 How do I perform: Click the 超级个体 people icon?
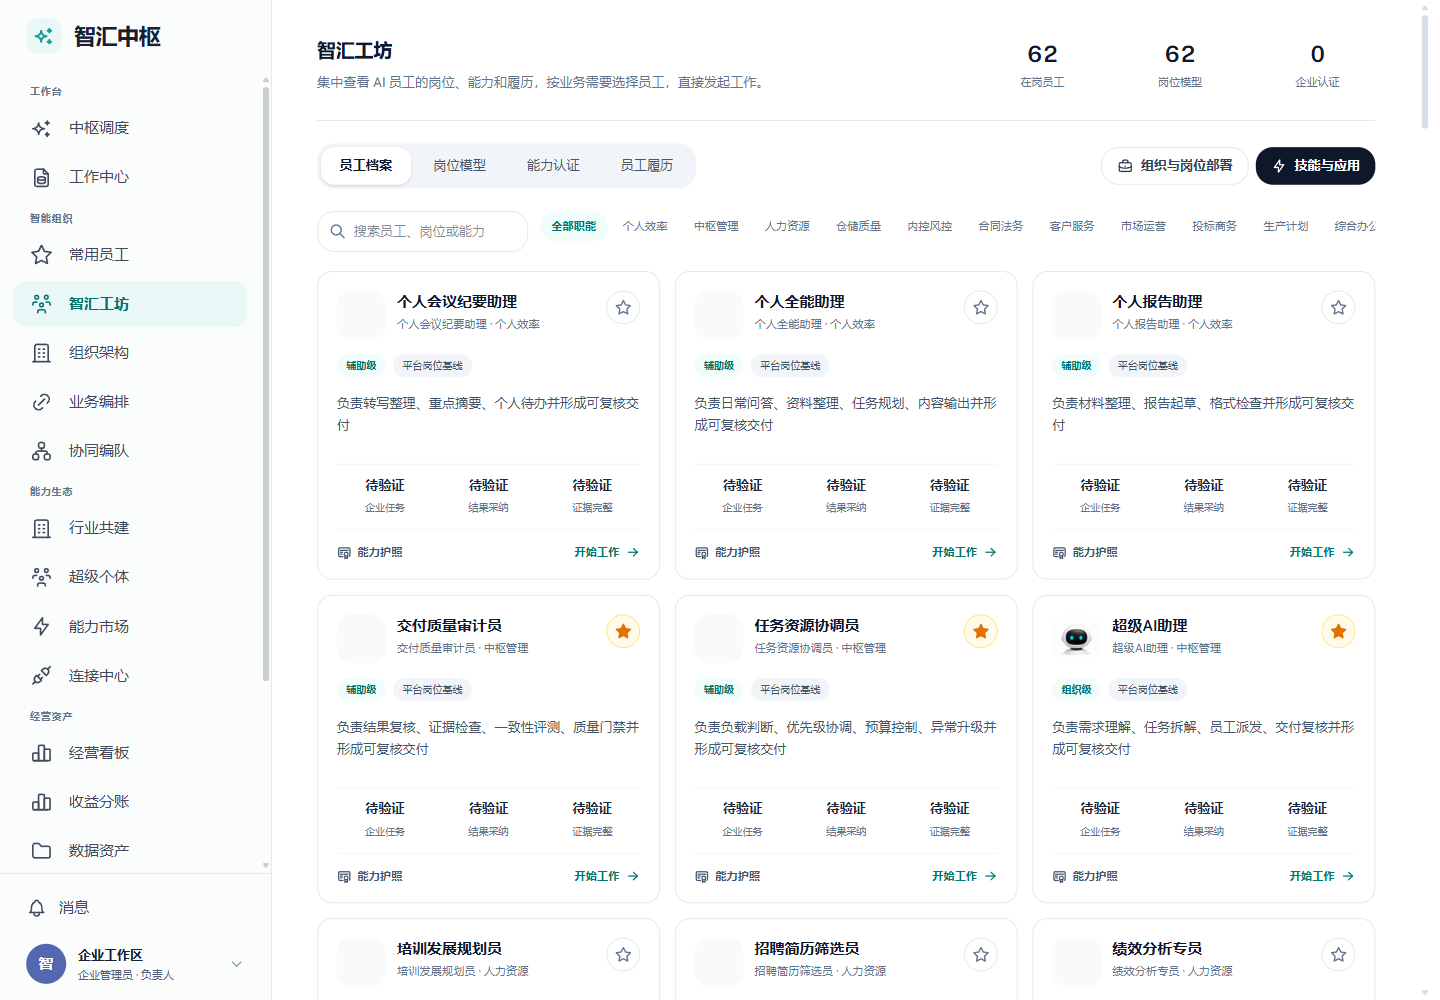point(41,577)
